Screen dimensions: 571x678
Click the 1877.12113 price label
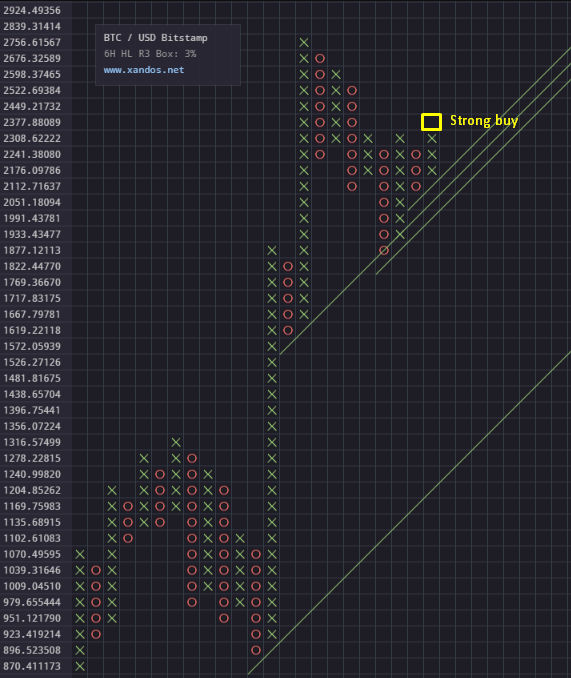32,250
